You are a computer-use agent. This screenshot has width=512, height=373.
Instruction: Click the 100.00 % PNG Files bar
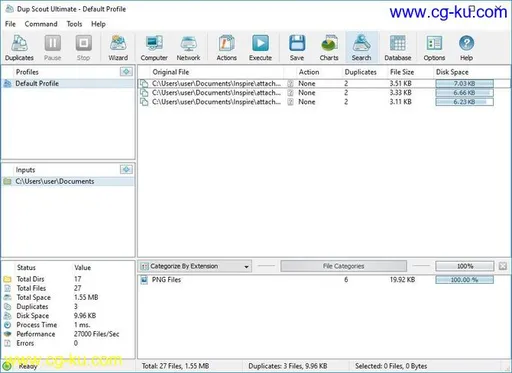coord(465,280)
